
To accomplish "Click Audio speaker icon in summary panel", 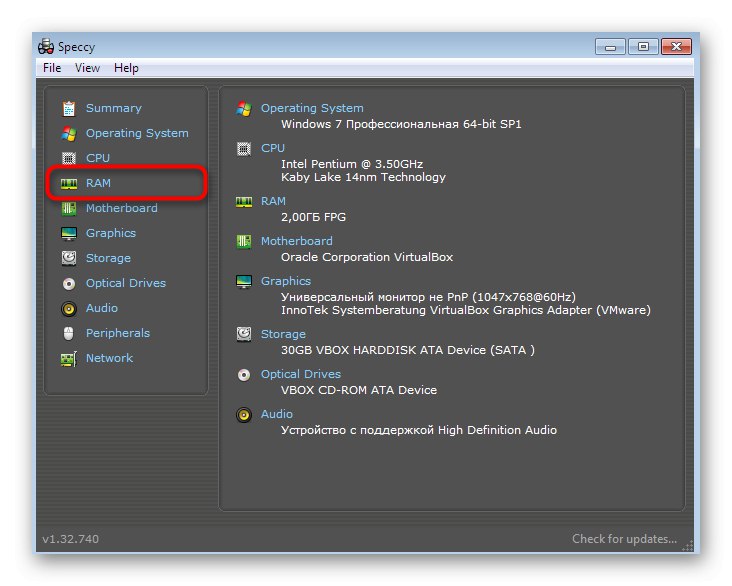I will click(x=244, y=415).
